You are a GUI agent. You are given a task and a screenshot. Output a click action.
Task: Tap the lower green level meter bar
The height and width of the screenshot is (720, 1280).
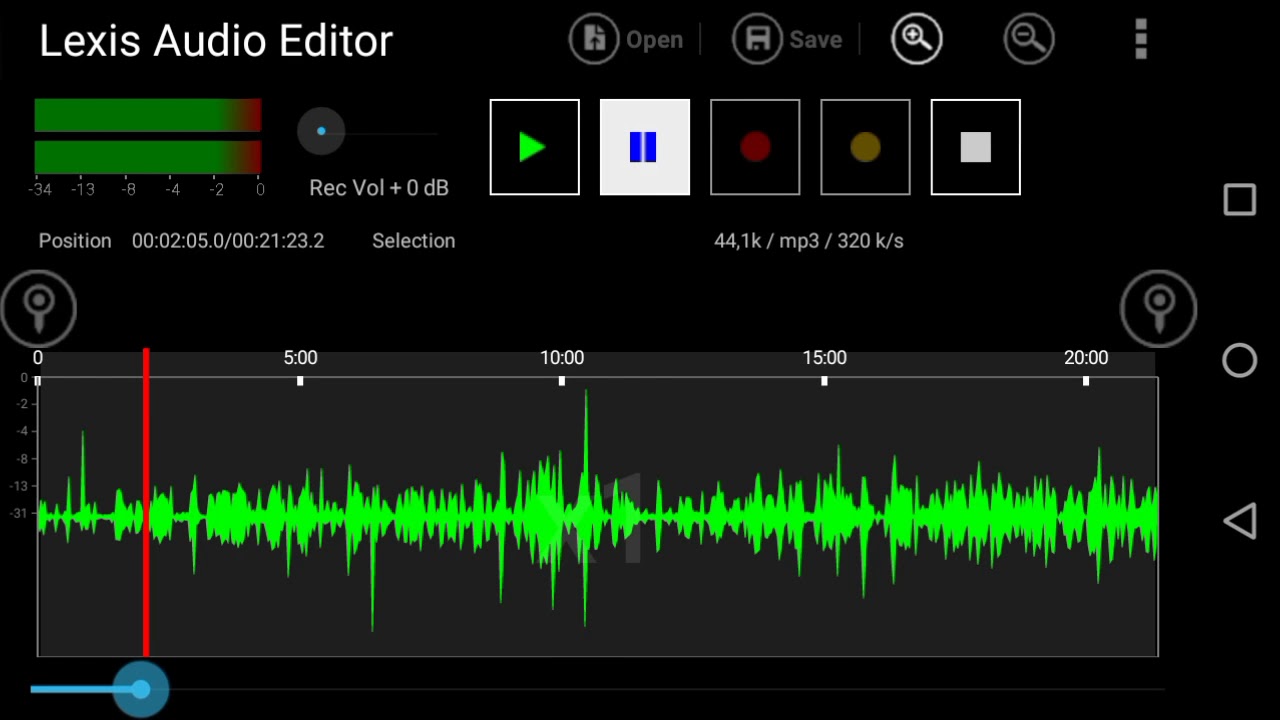click(148, 157)
